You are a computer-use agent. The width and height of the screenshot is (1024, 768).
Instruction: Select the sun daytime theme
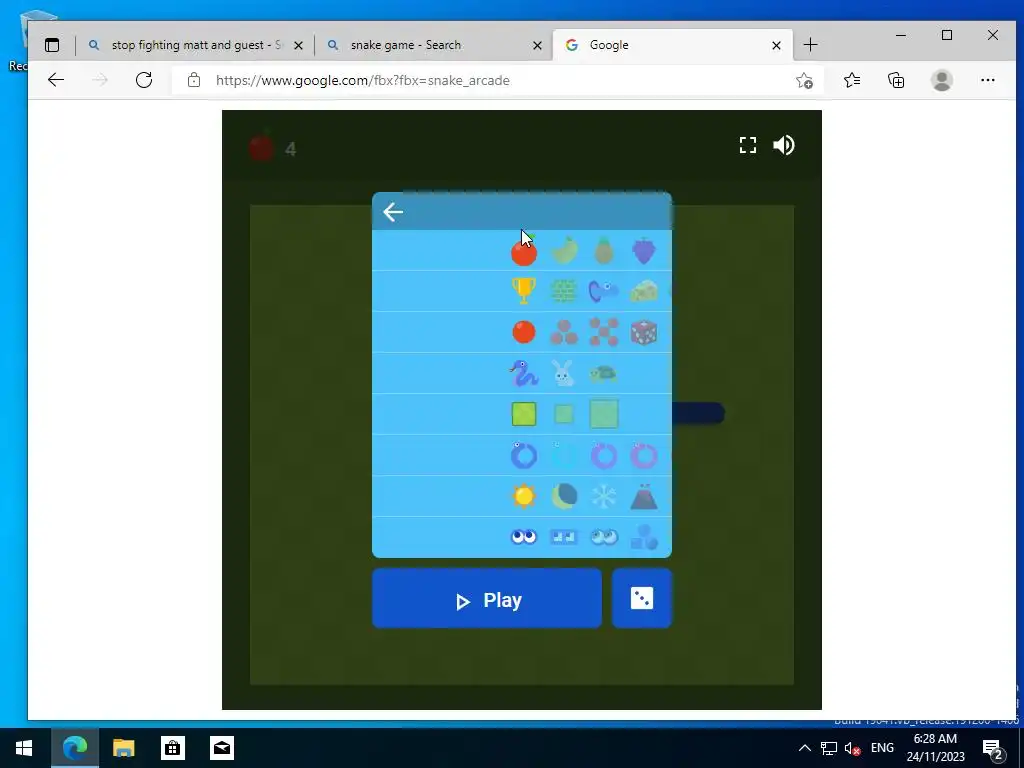[x=524, y=496]
